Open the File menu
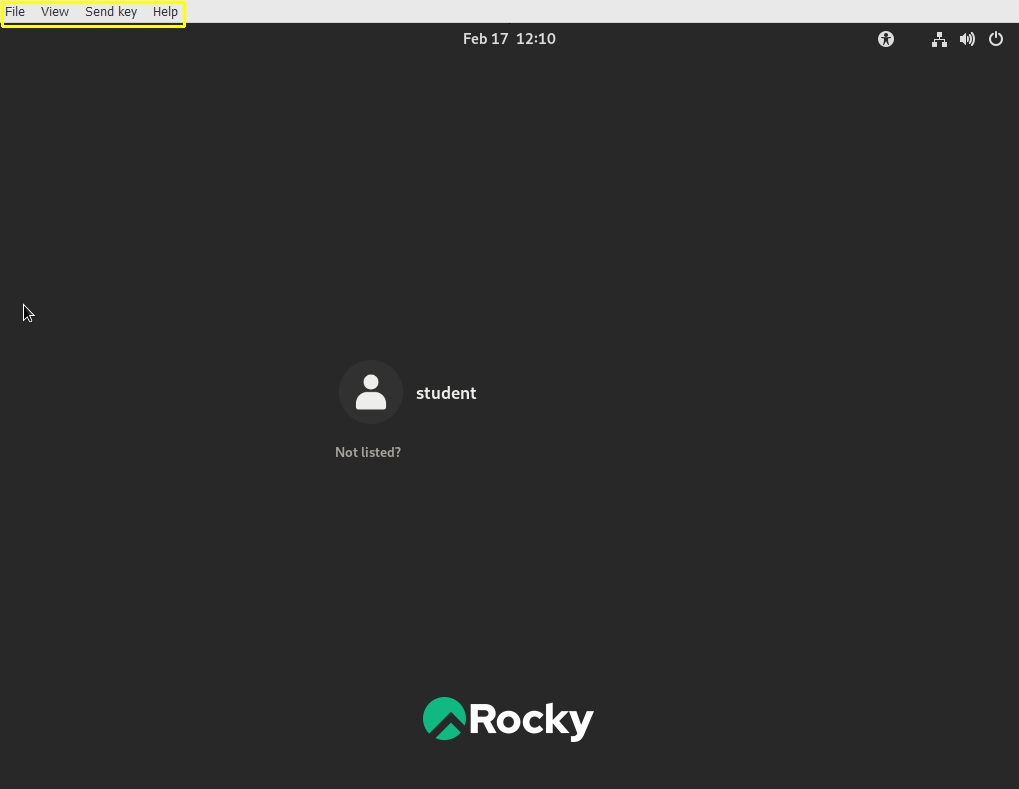Viewport: 1019px width, 789px height. 15,12
